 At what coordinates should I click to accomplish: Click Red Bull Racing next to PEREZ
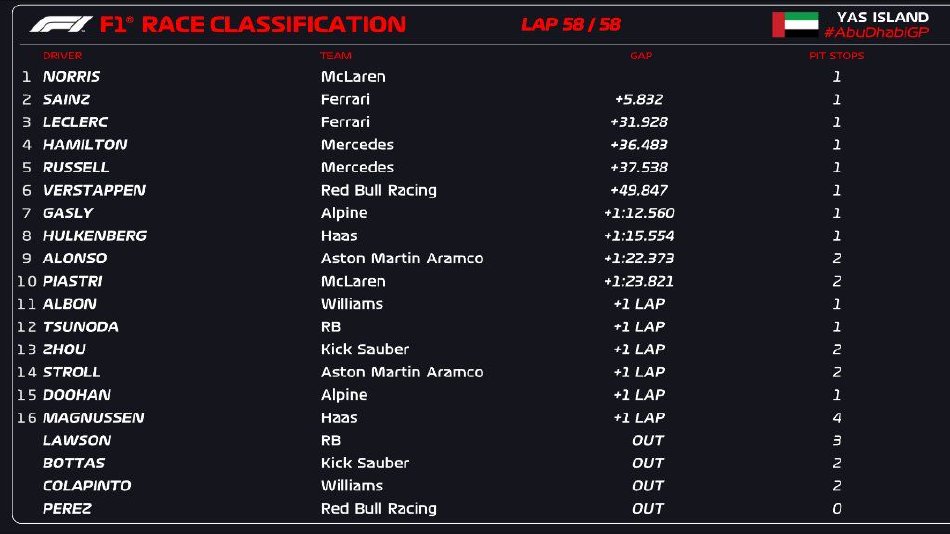379,509
